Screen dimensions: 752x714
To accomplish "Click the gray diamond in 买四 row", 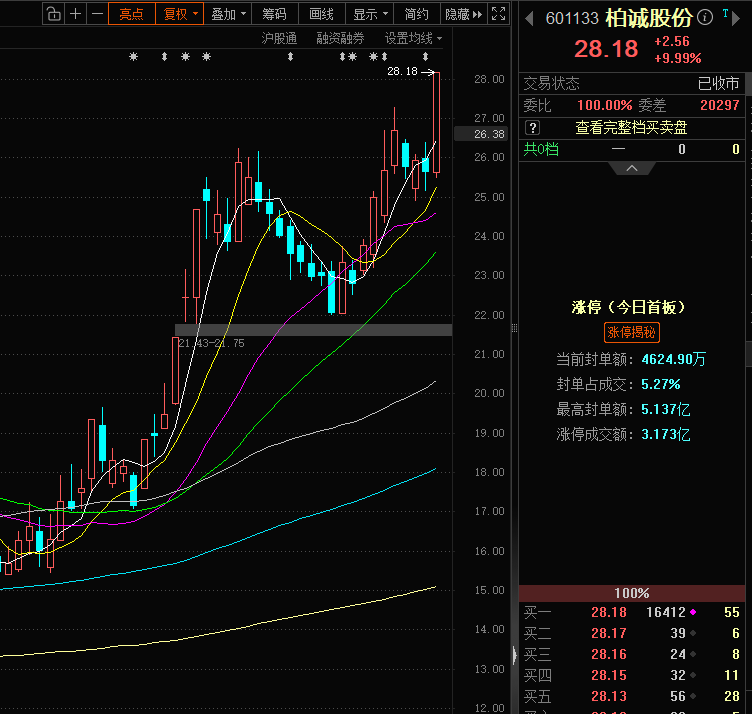I will pyautogui.click(x=693, y=675).
